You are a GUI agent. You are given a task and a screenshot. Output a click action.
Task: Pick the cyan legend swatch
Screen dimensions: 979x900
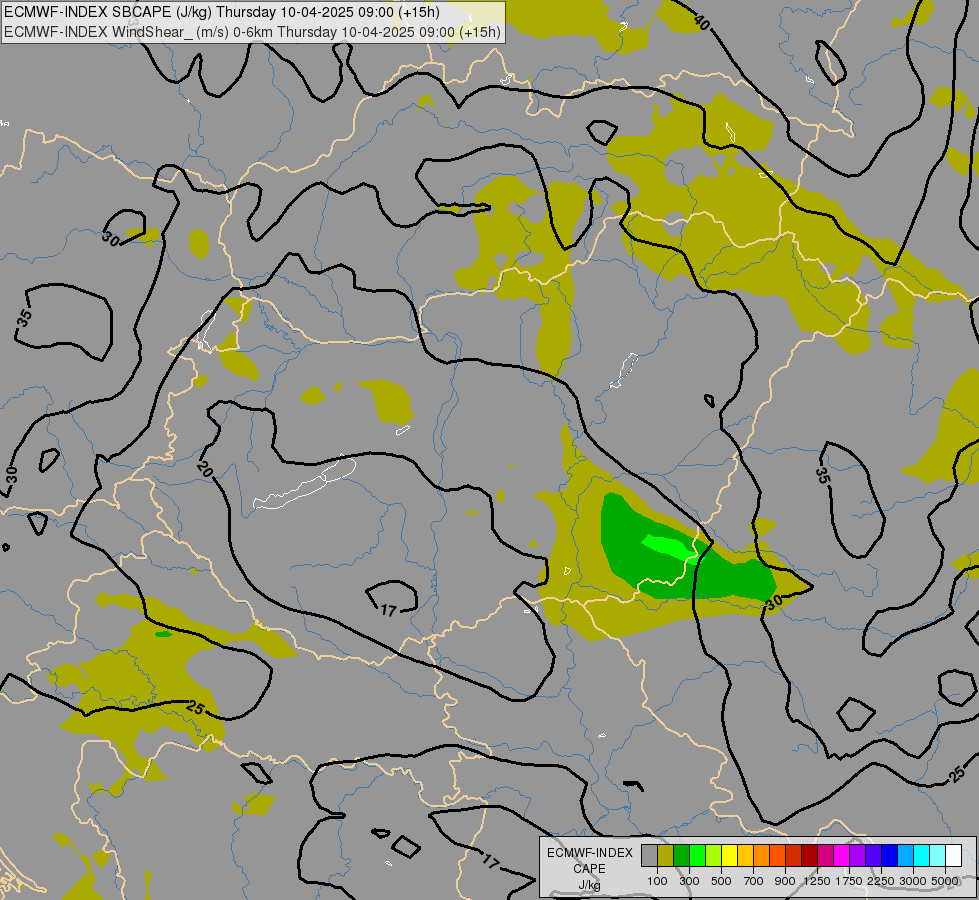[922, 855]
